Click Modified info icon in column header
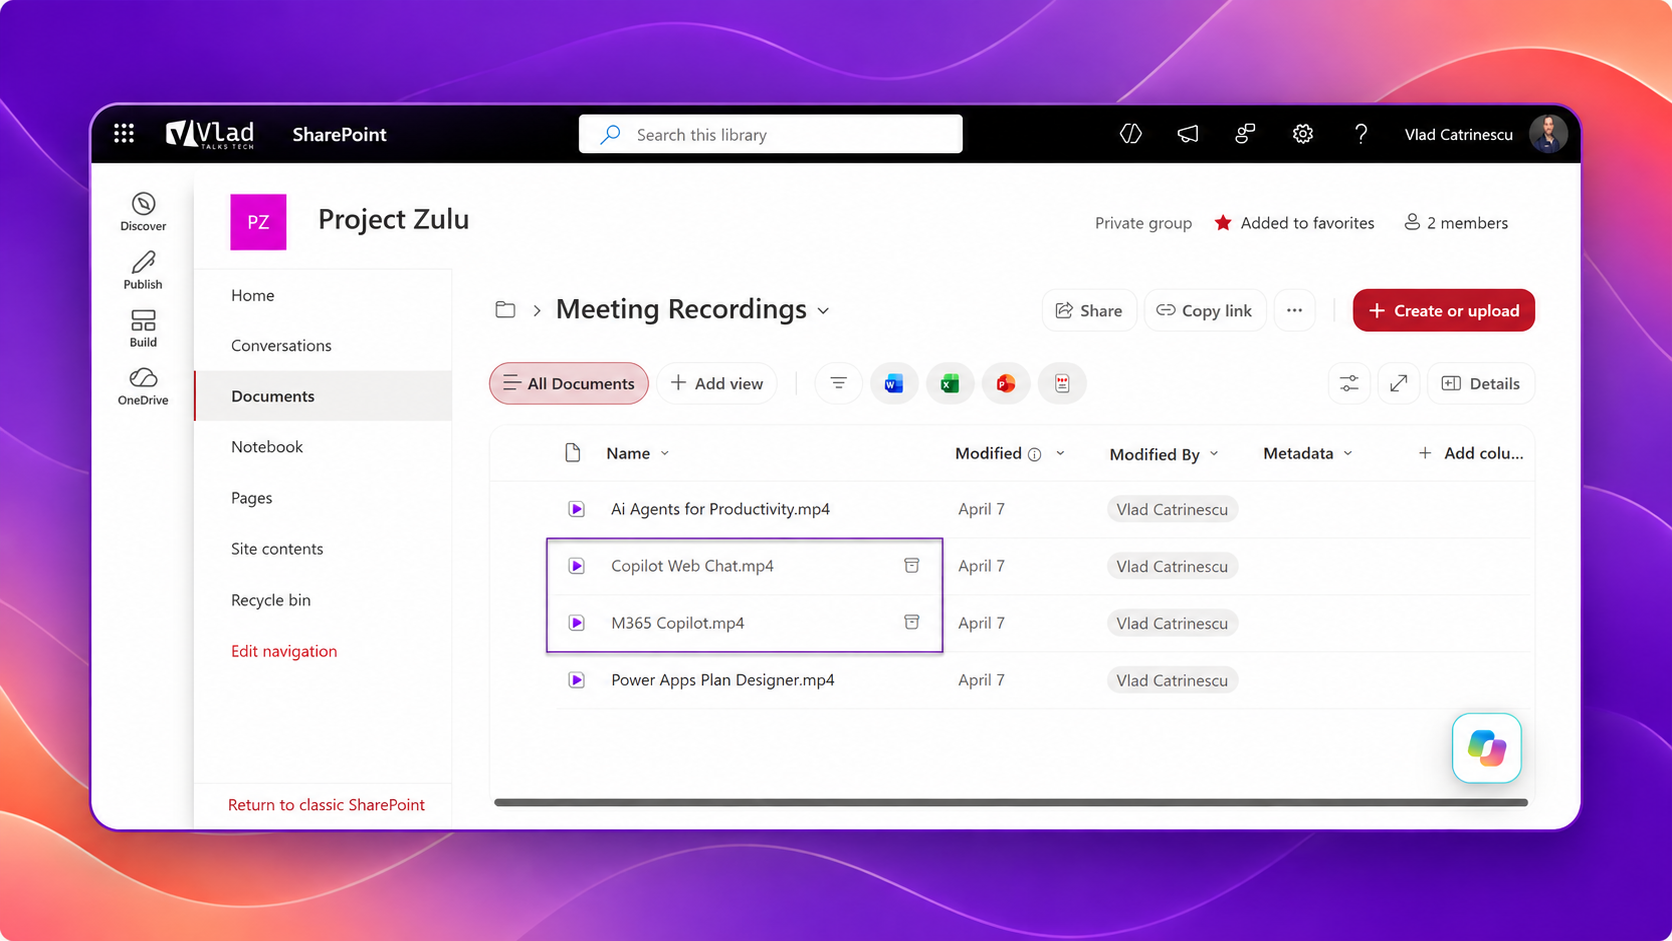 tap(1035, 454)
